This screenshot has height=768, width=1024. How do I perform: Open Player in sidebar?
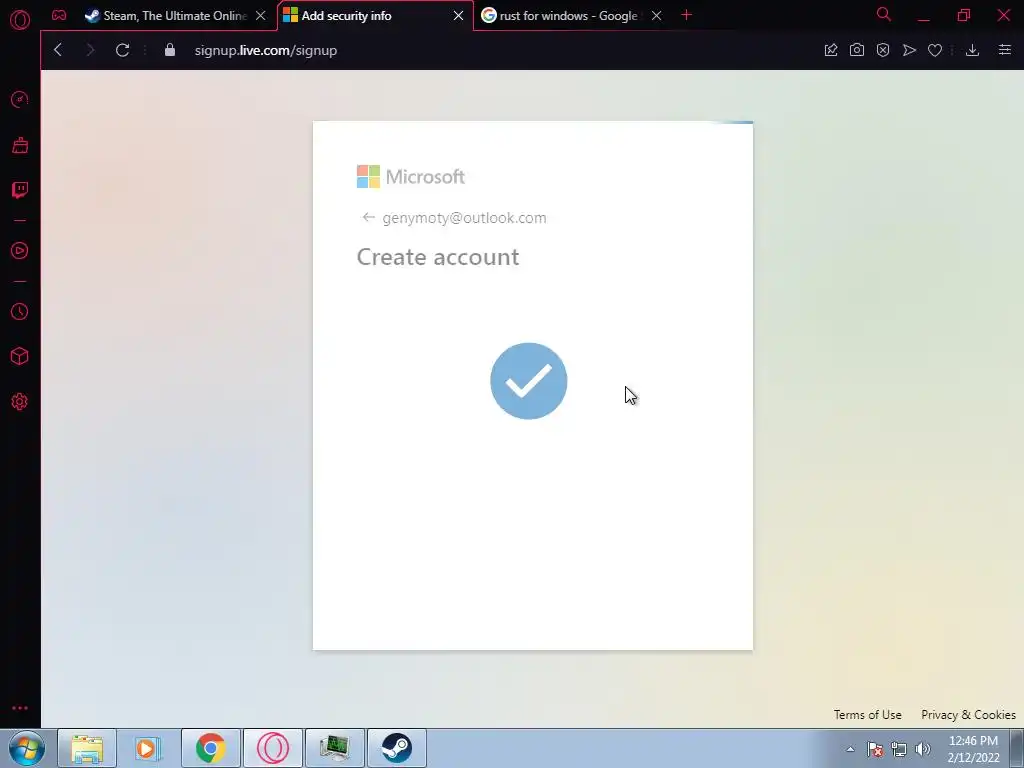pyautogui.click(x=20, y=251)
